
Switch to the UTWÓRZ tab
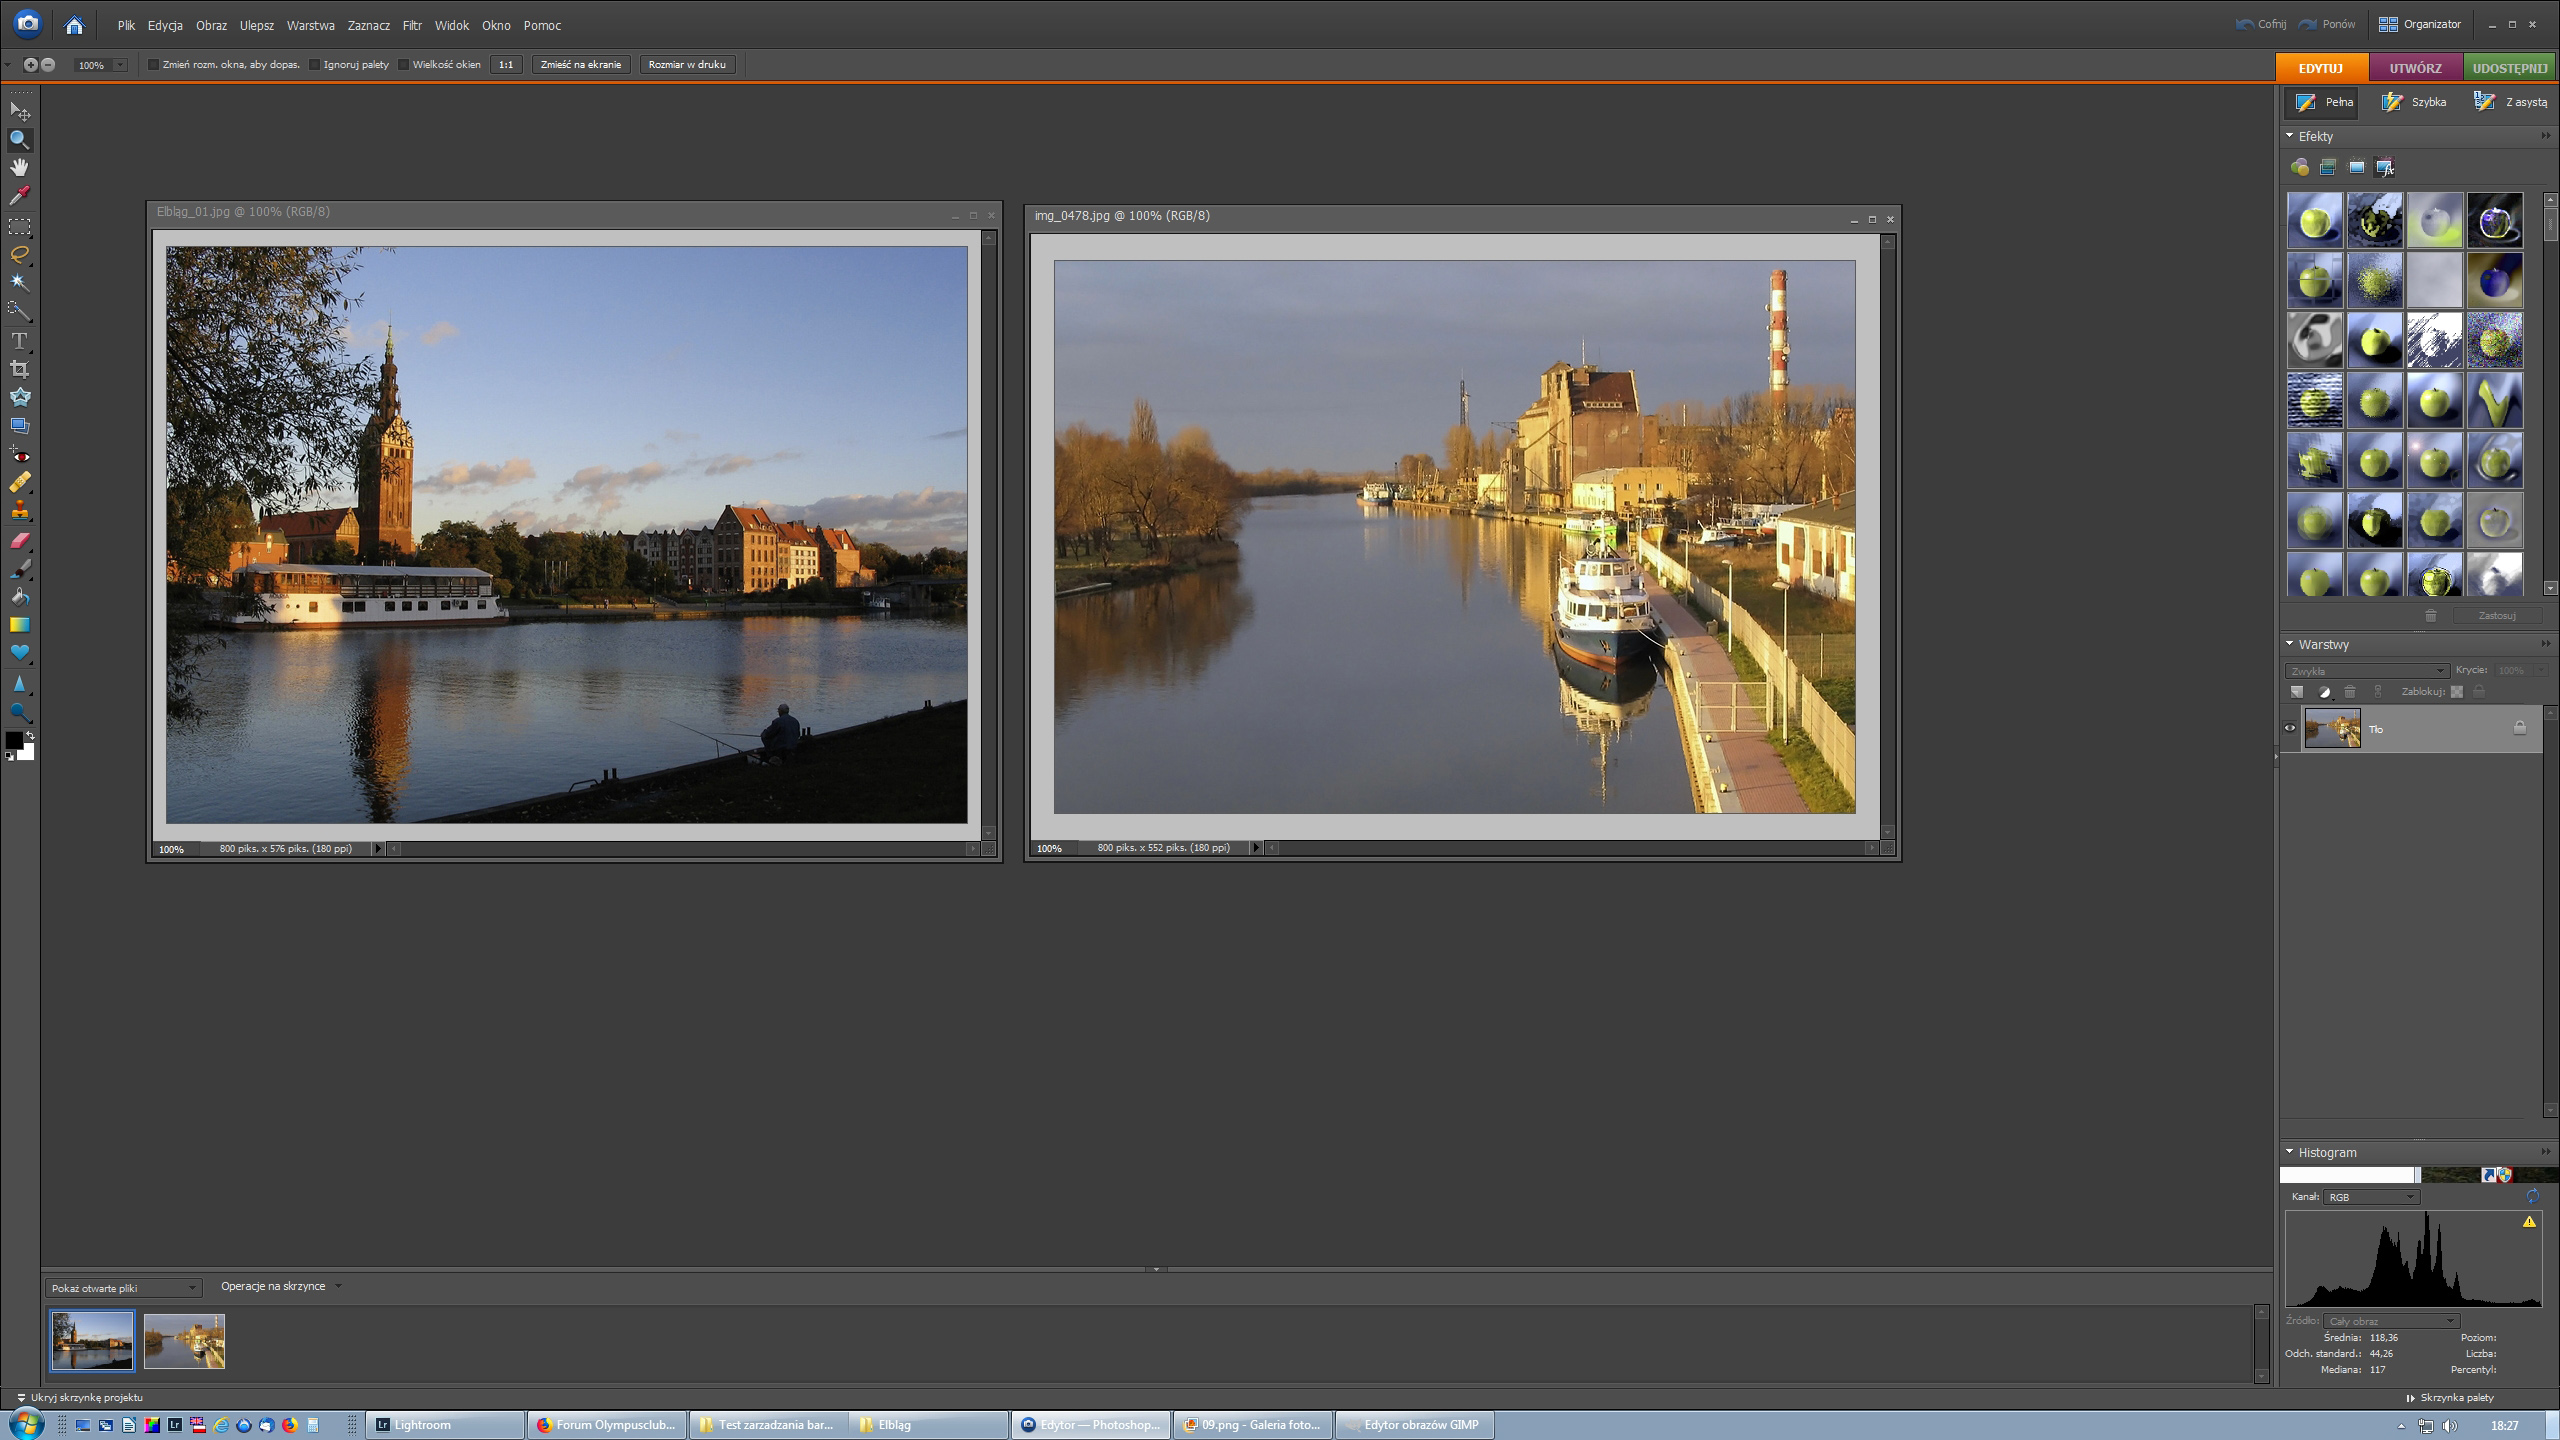click(x=2415, y=68)
